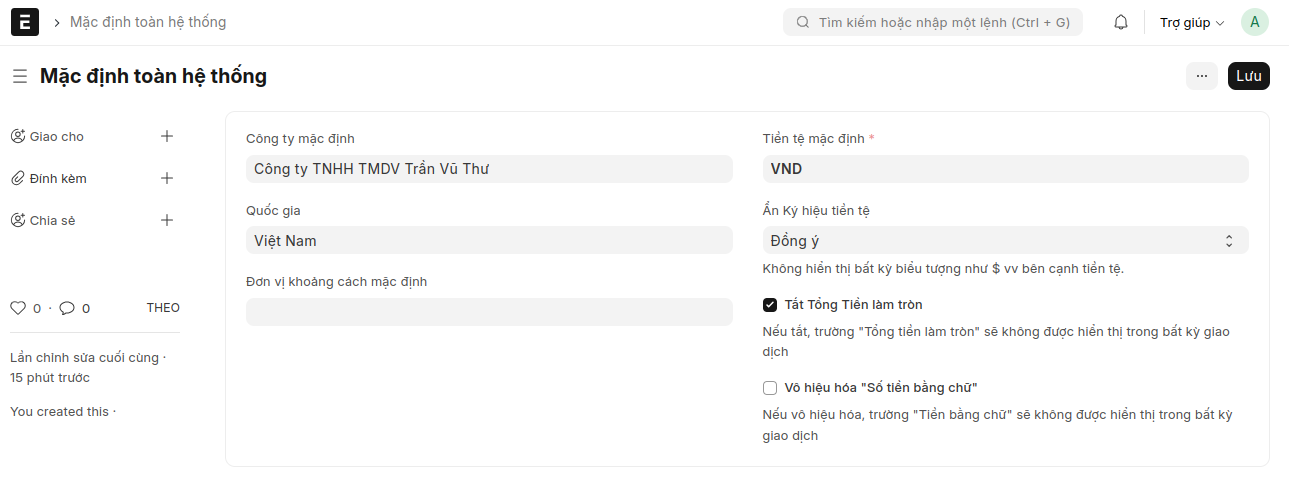Image resolution: width=1289 pixels, height=483 pixels.
Task: Open the user avatar A menu
Action: (1254, 22)
